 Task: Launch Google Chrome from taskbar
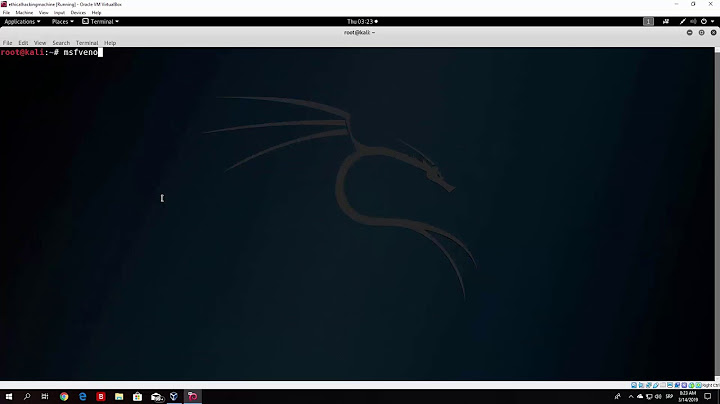pyautogui.click(x=64, y=396)
